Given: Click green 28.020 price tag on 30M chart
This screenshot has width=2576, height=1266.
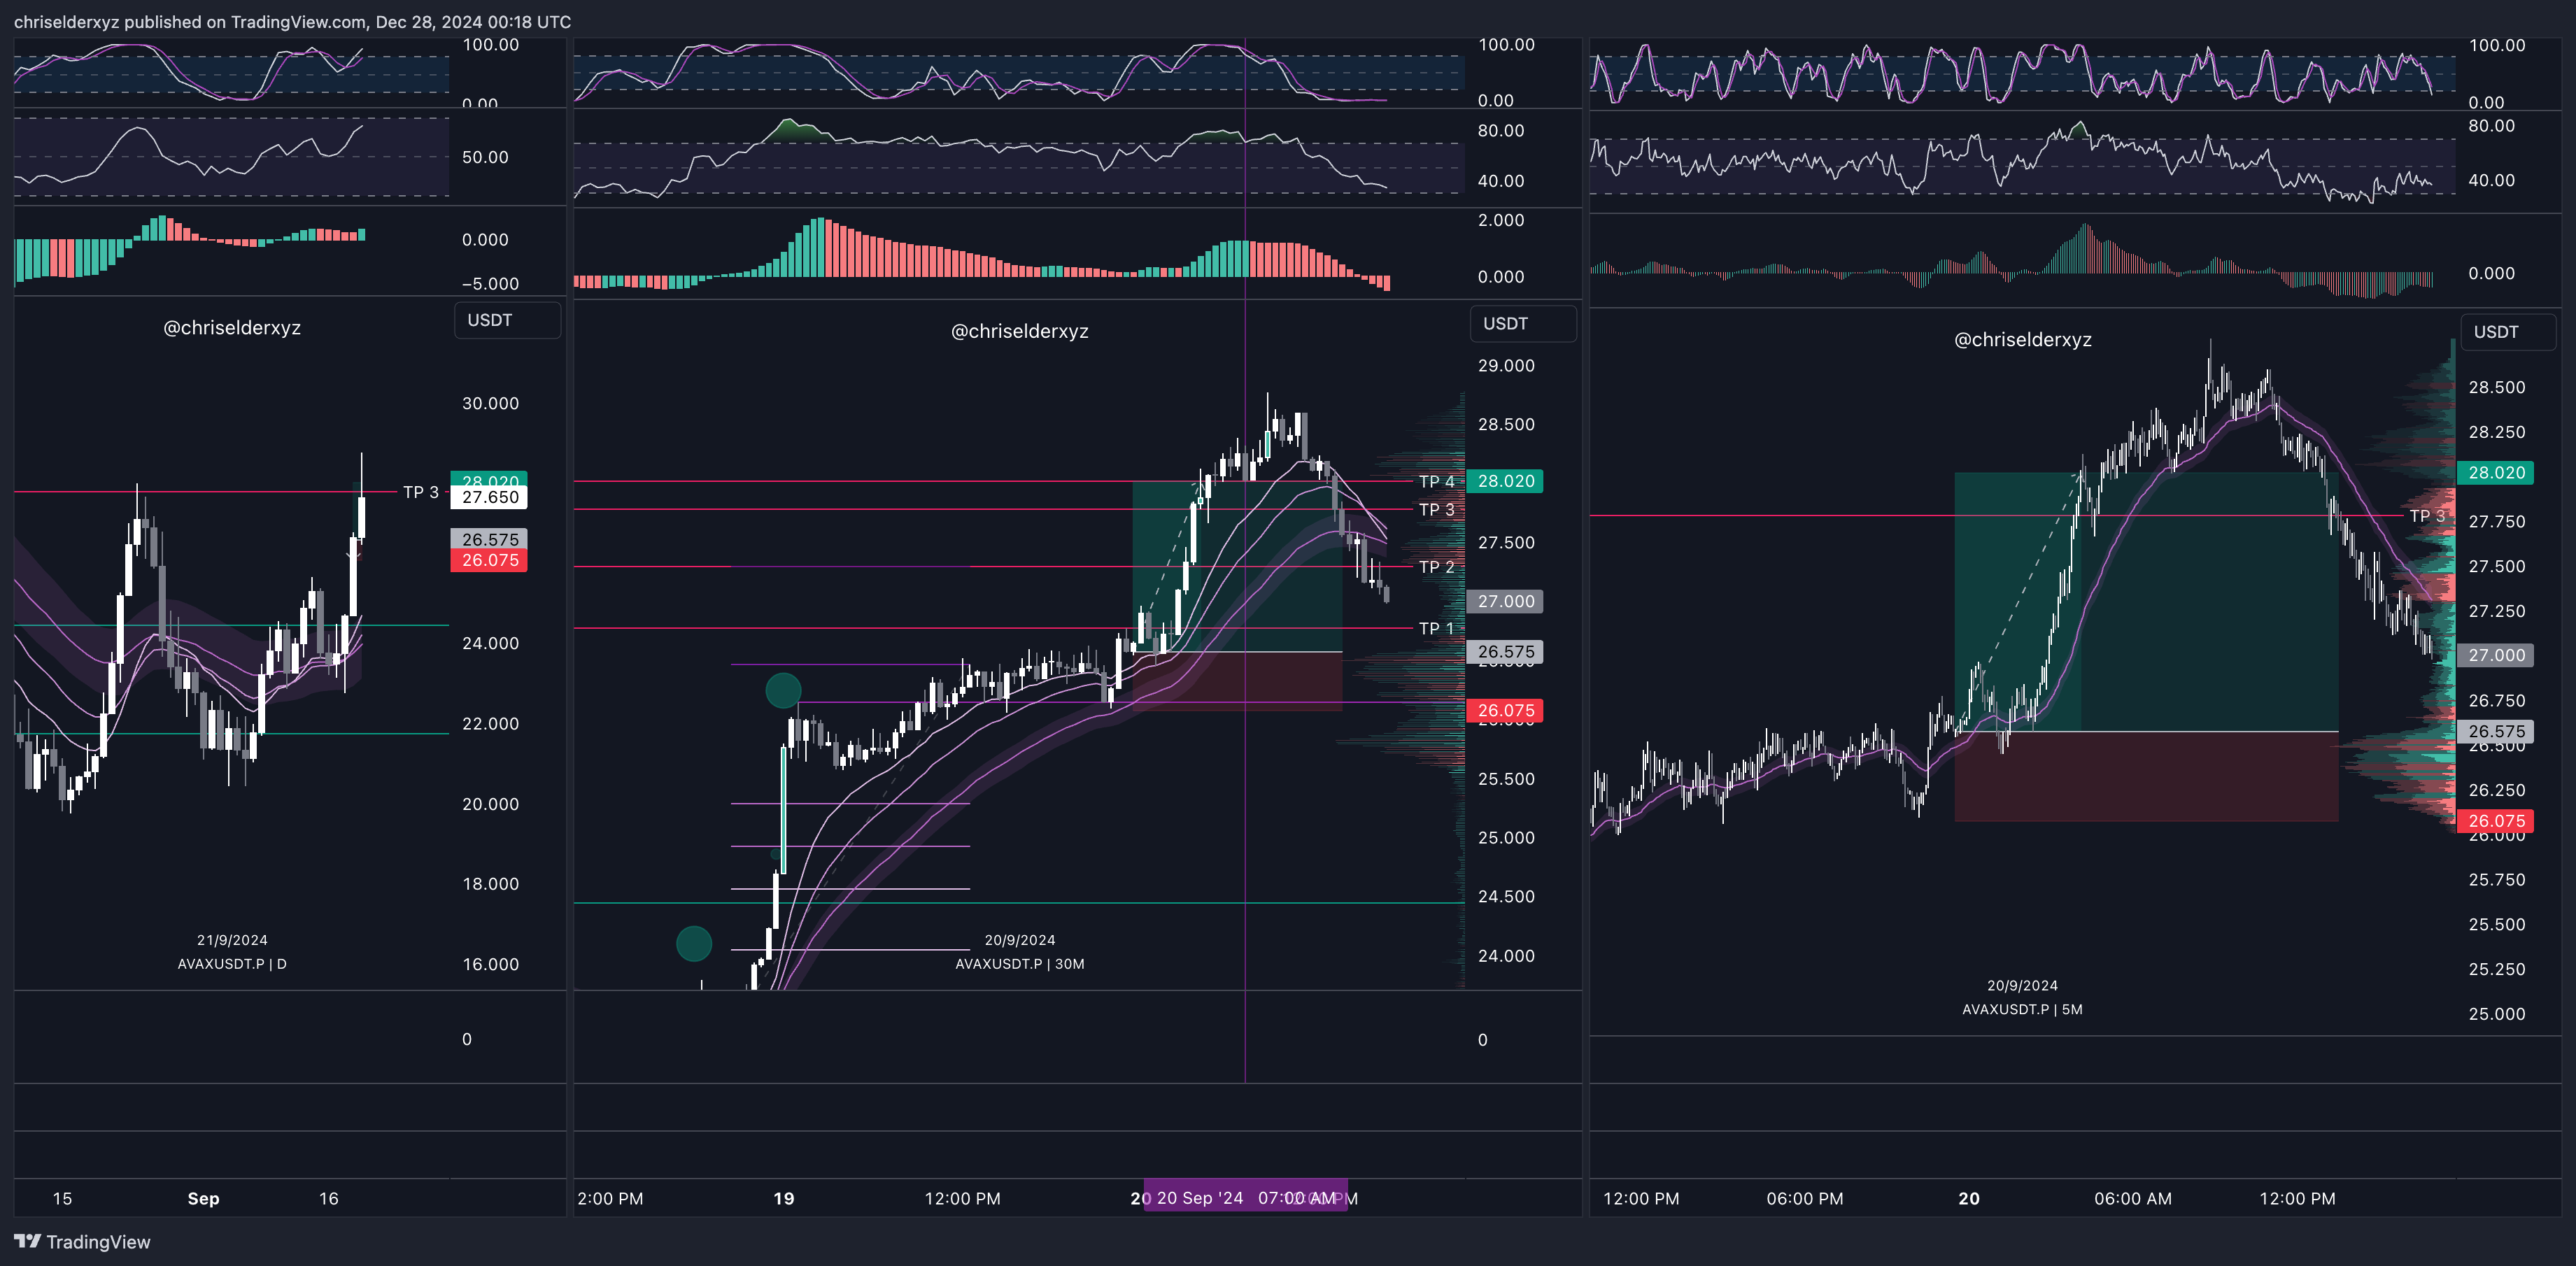Looking at the screenshot, I should [1505, 481].
